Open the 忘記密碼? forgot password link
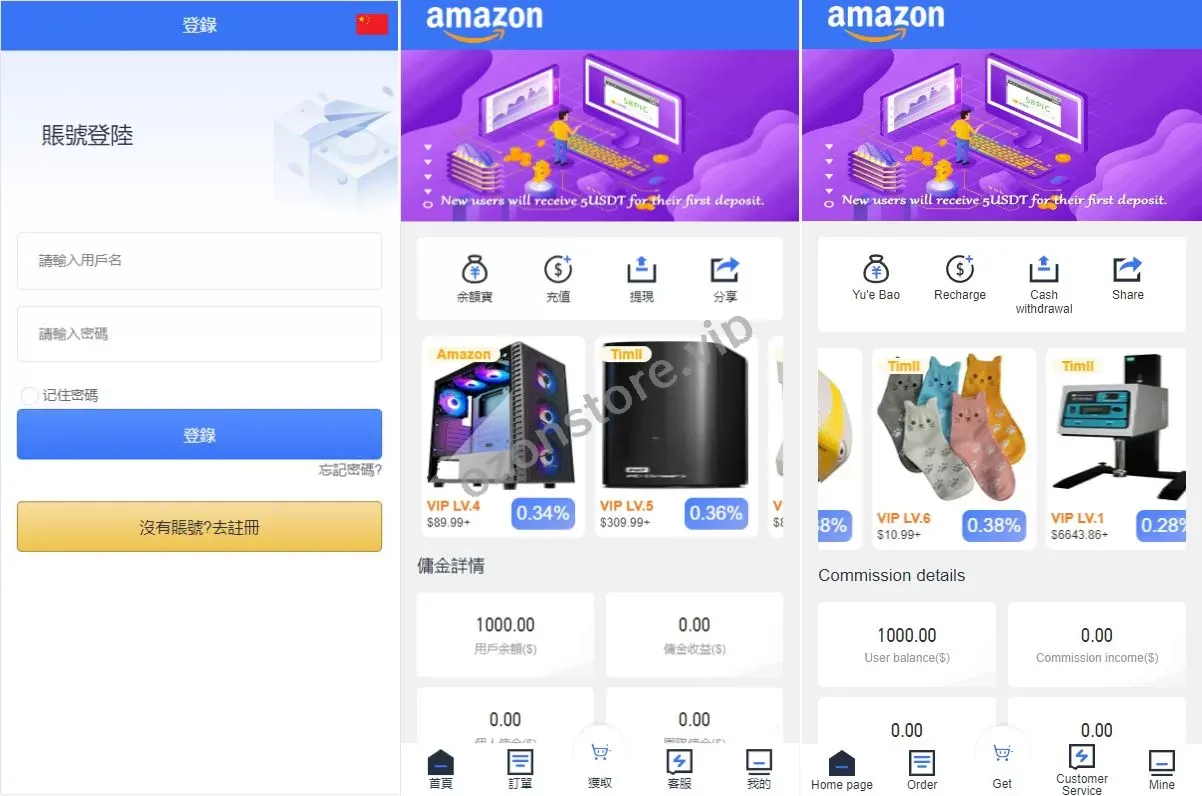This screenshot has width=1202, height=796. coord(350,470)
